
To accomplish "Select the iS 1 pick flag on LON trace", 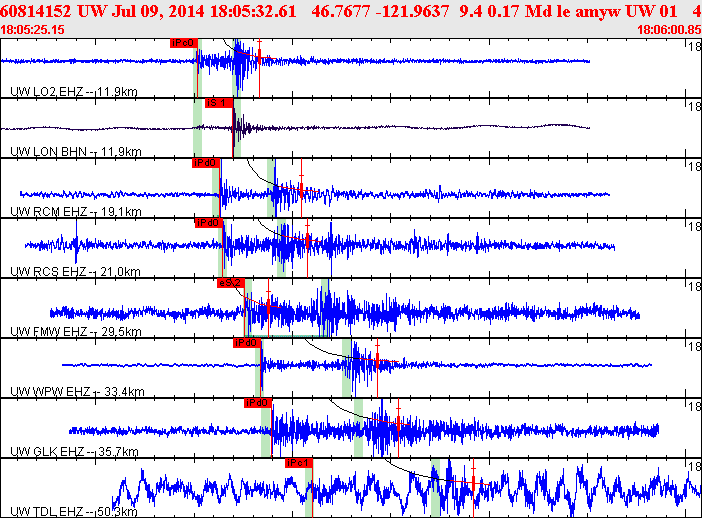I will tap(219, 103).
